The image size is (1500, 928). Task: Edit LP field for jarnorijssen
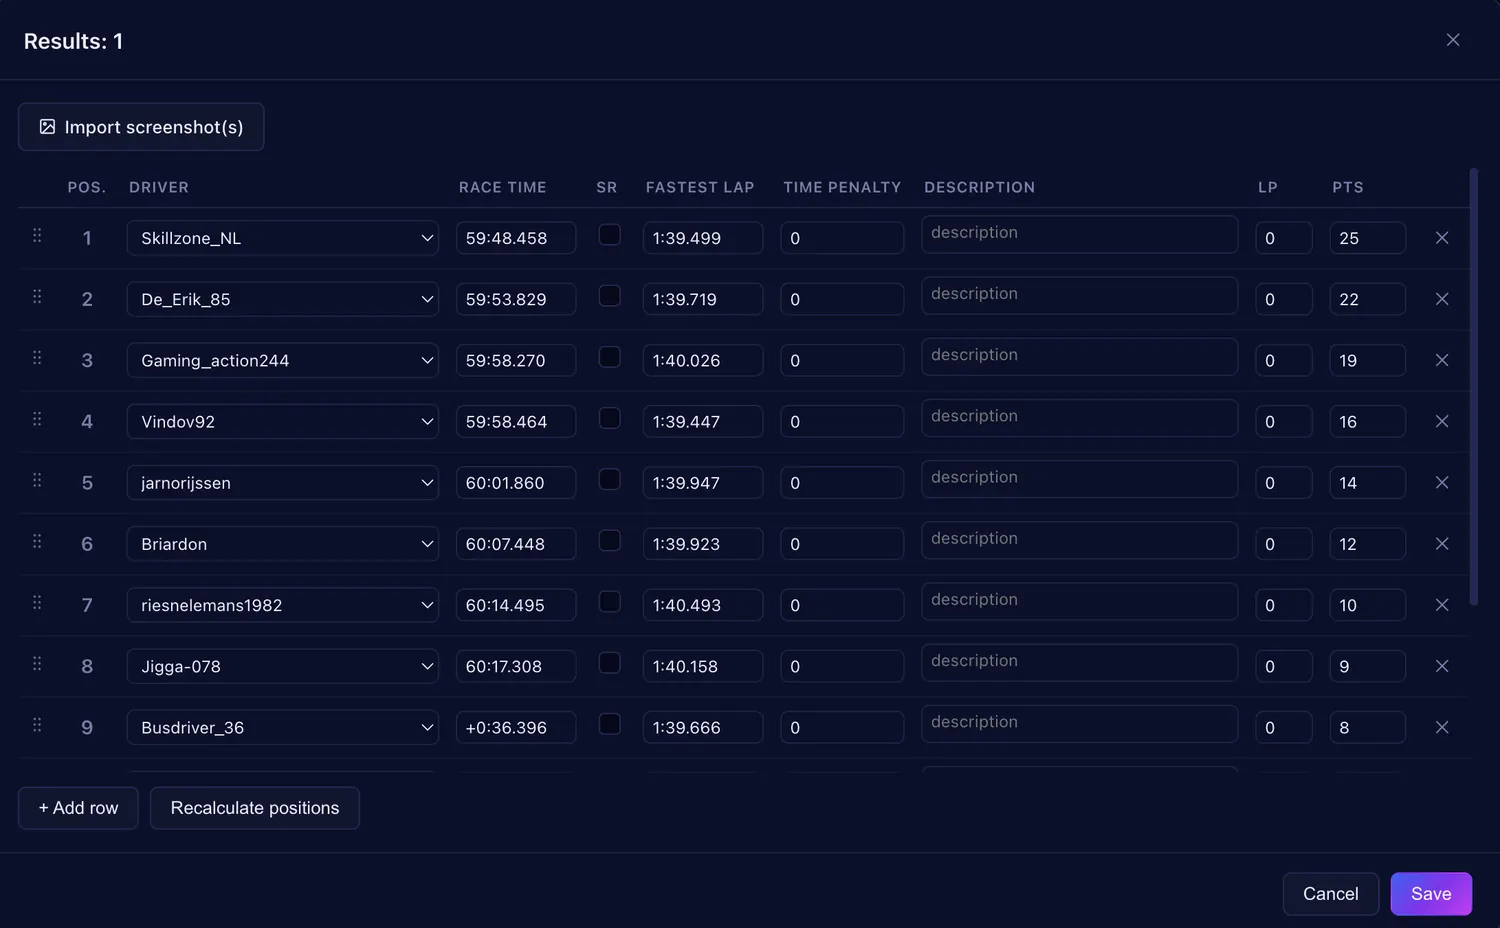[1284, 482]
